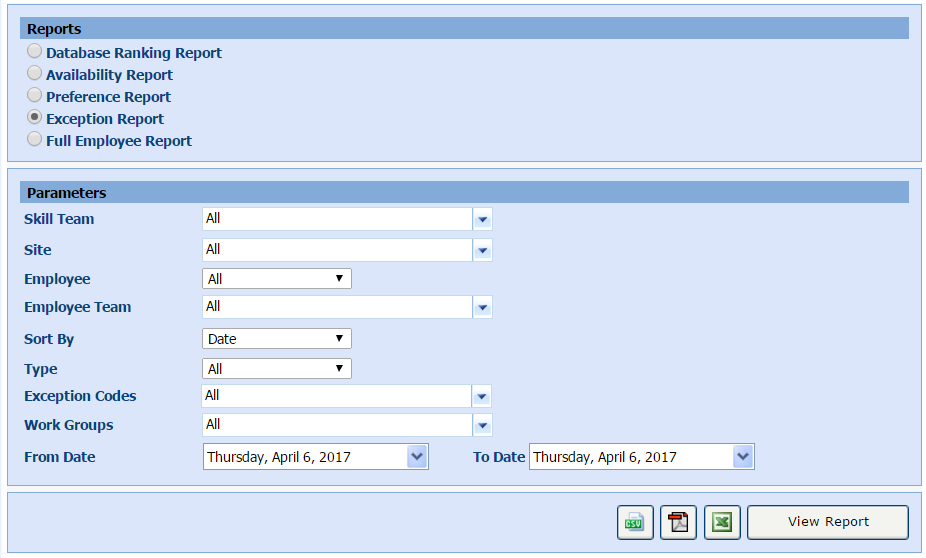926x558 pixels.
Task: Open the Employee select list
Action: pos(276,279)
